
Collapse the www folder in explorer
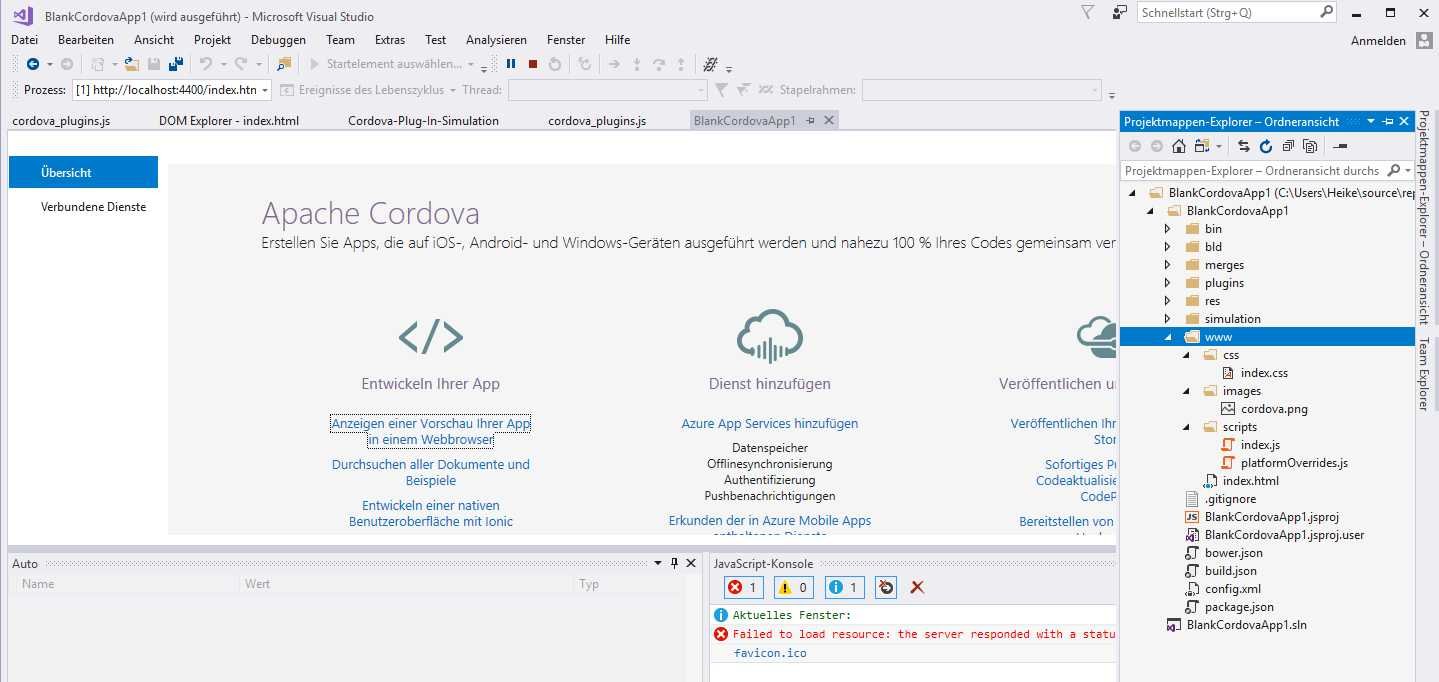[1167, 337]
